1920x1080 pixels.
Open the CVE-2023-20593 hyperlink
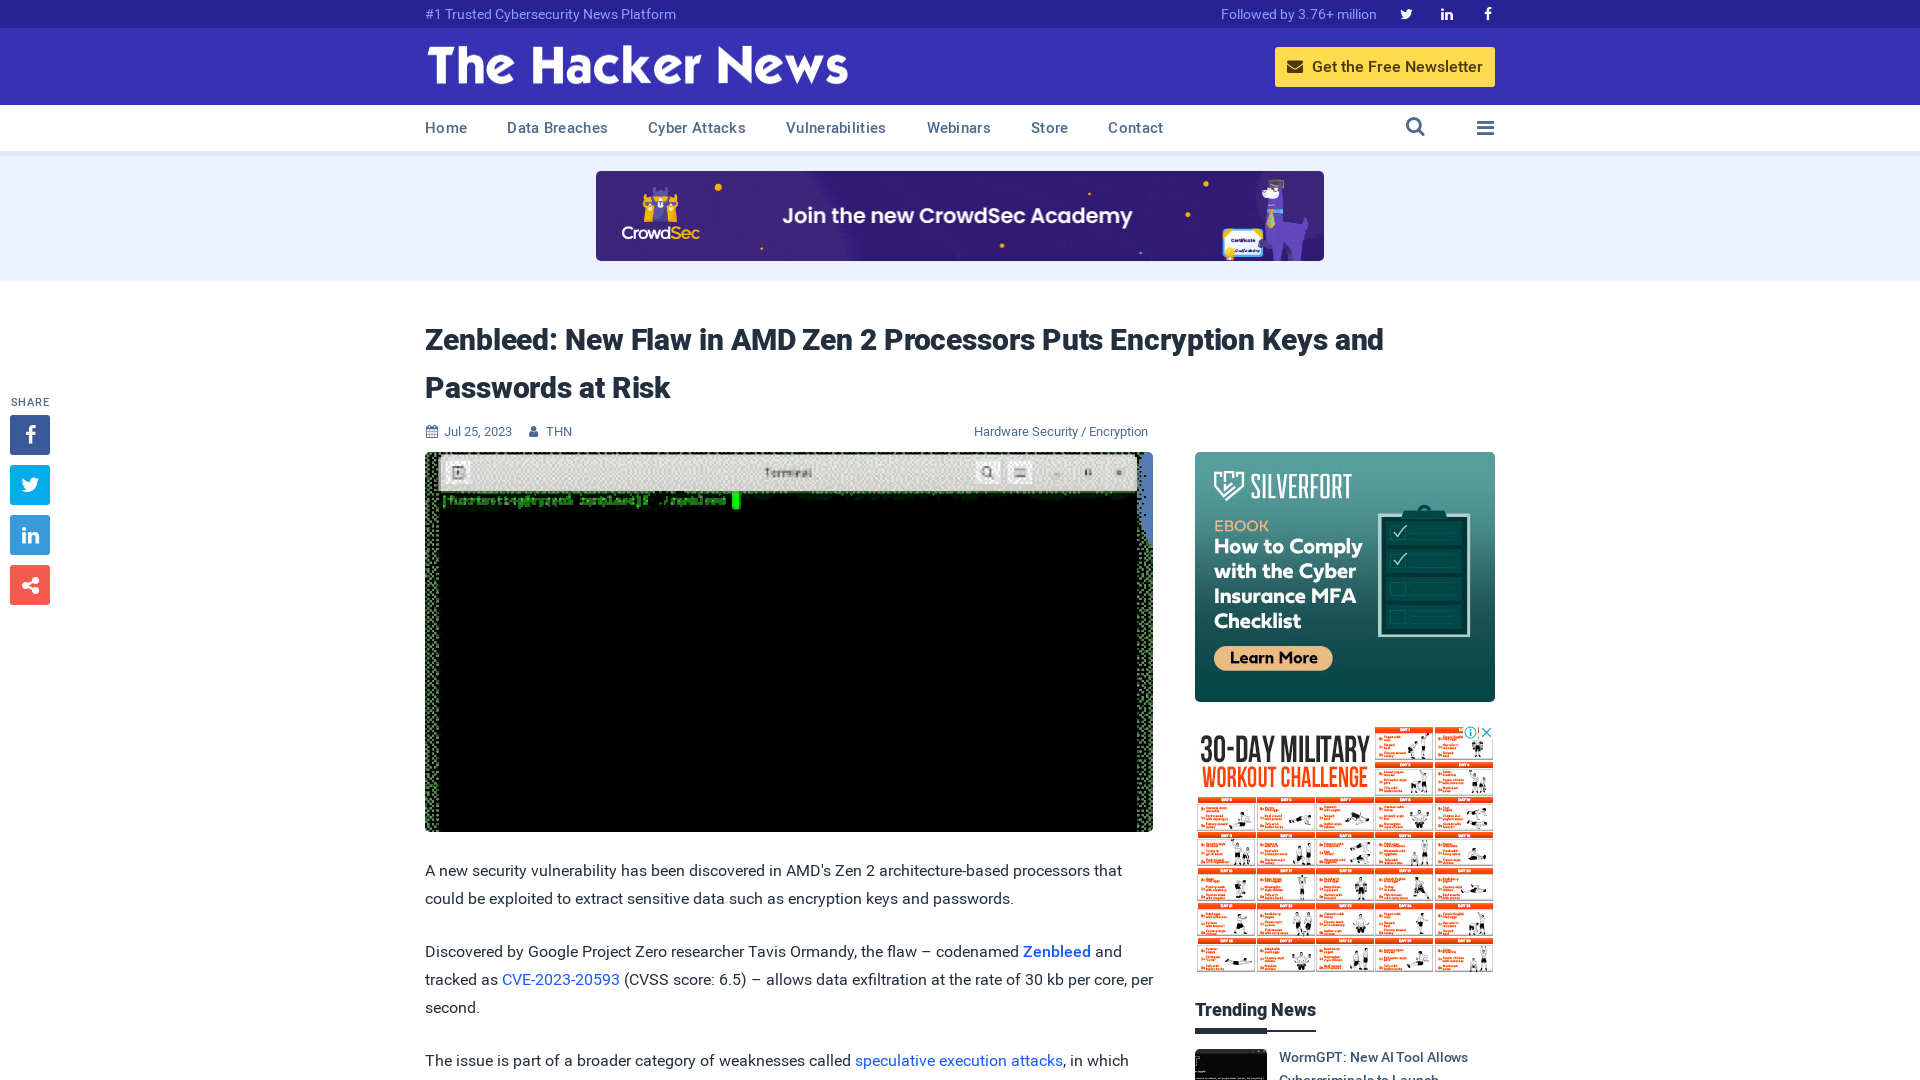(x=559, y=978)
